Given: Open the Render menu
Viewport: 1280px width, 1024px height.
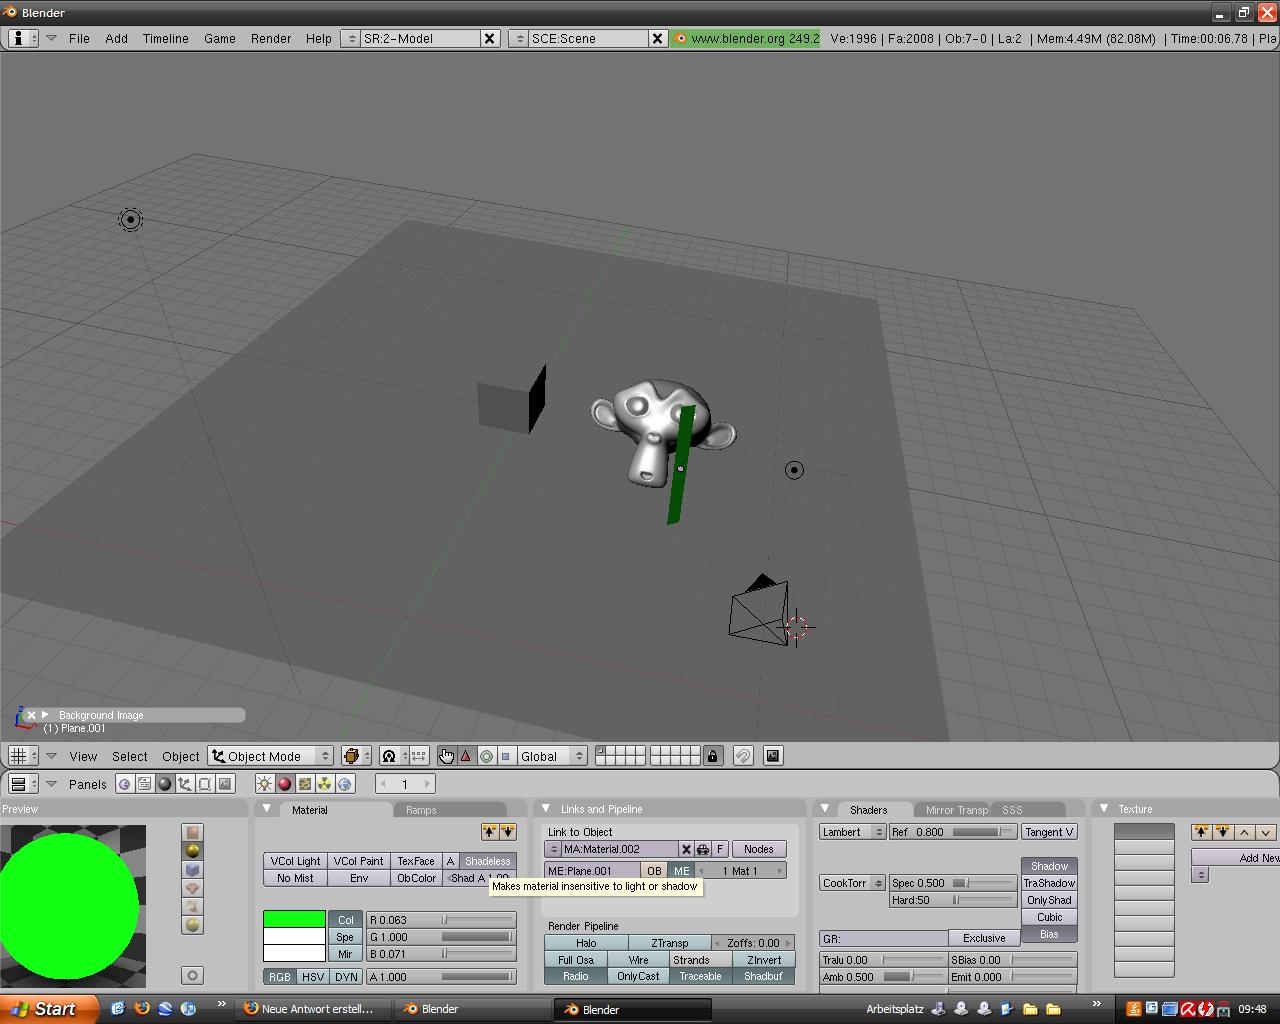Looking at the screenshot, I should click(271, 38).
